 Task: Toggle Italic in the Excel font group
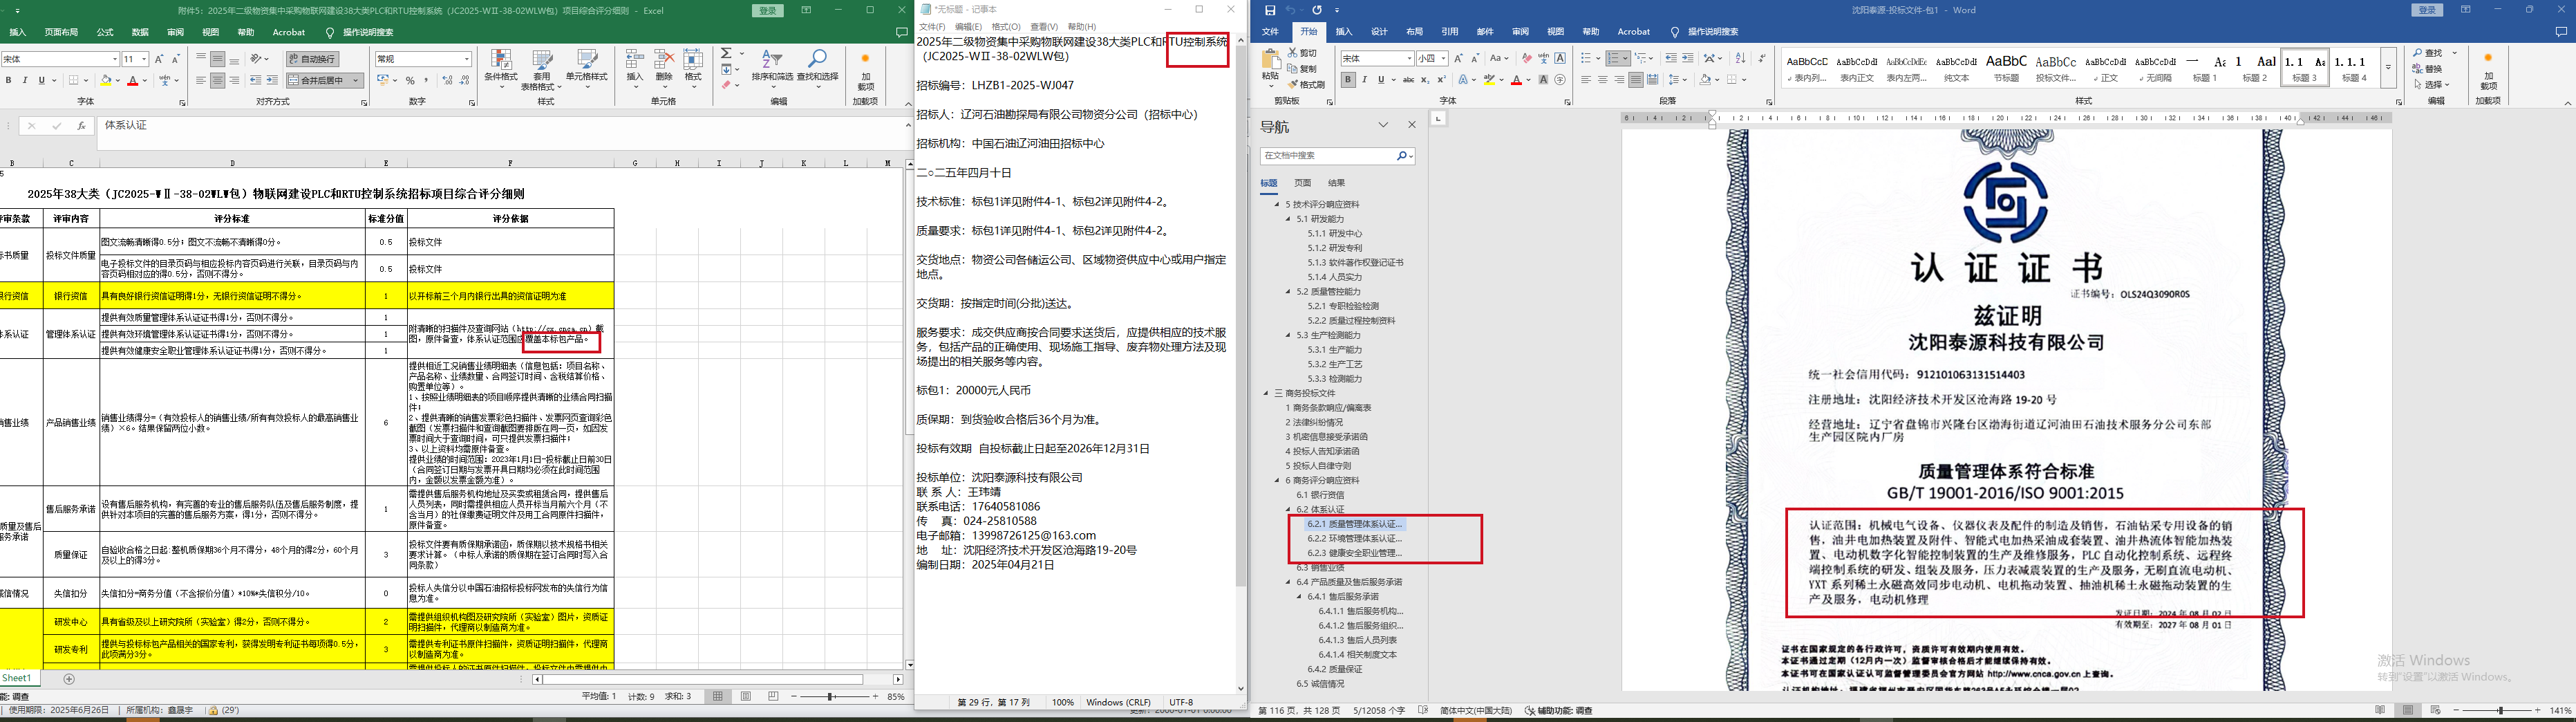coord(25,80)
